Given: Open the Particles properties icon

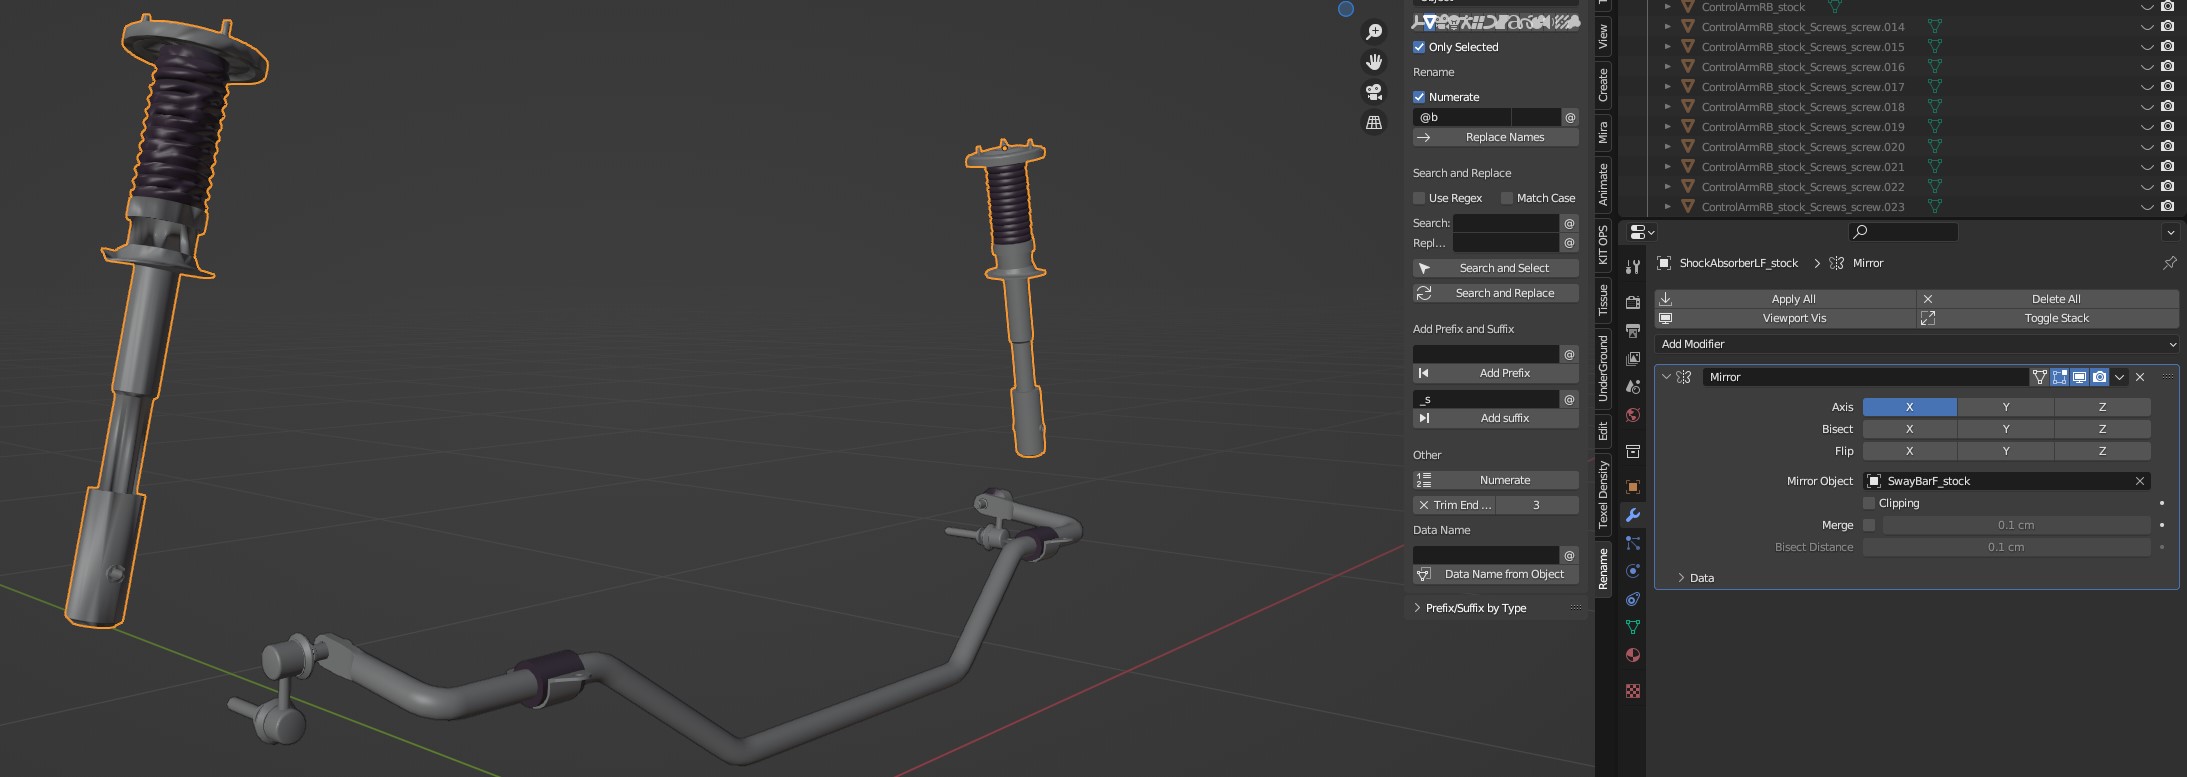Looking at the screenshot, I should click(1633, 543).
